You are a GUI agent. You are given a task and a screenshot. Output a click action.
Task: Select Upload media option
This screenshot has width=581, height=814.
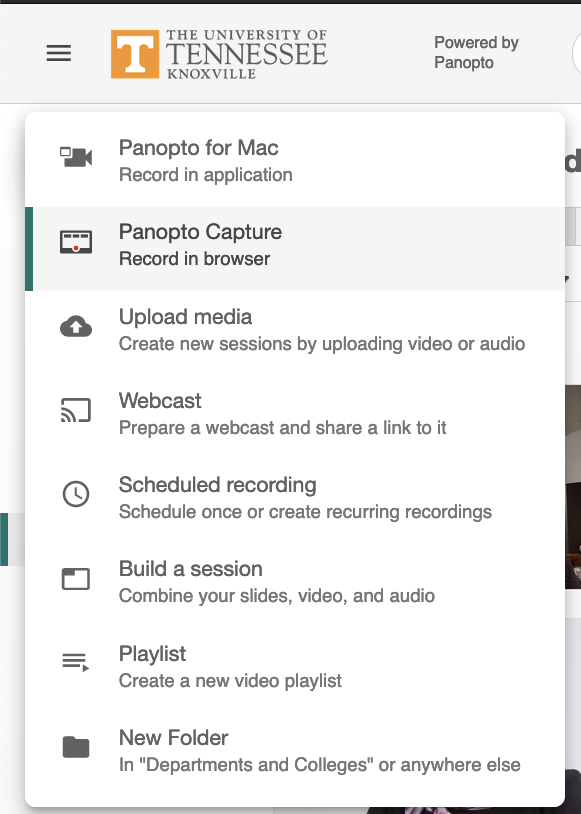pos(295,330)
